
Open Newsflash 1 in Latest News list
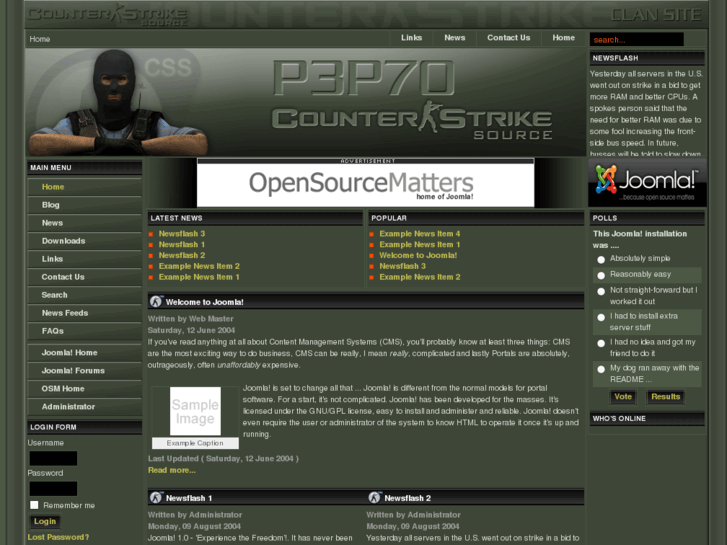click(182, 244)
